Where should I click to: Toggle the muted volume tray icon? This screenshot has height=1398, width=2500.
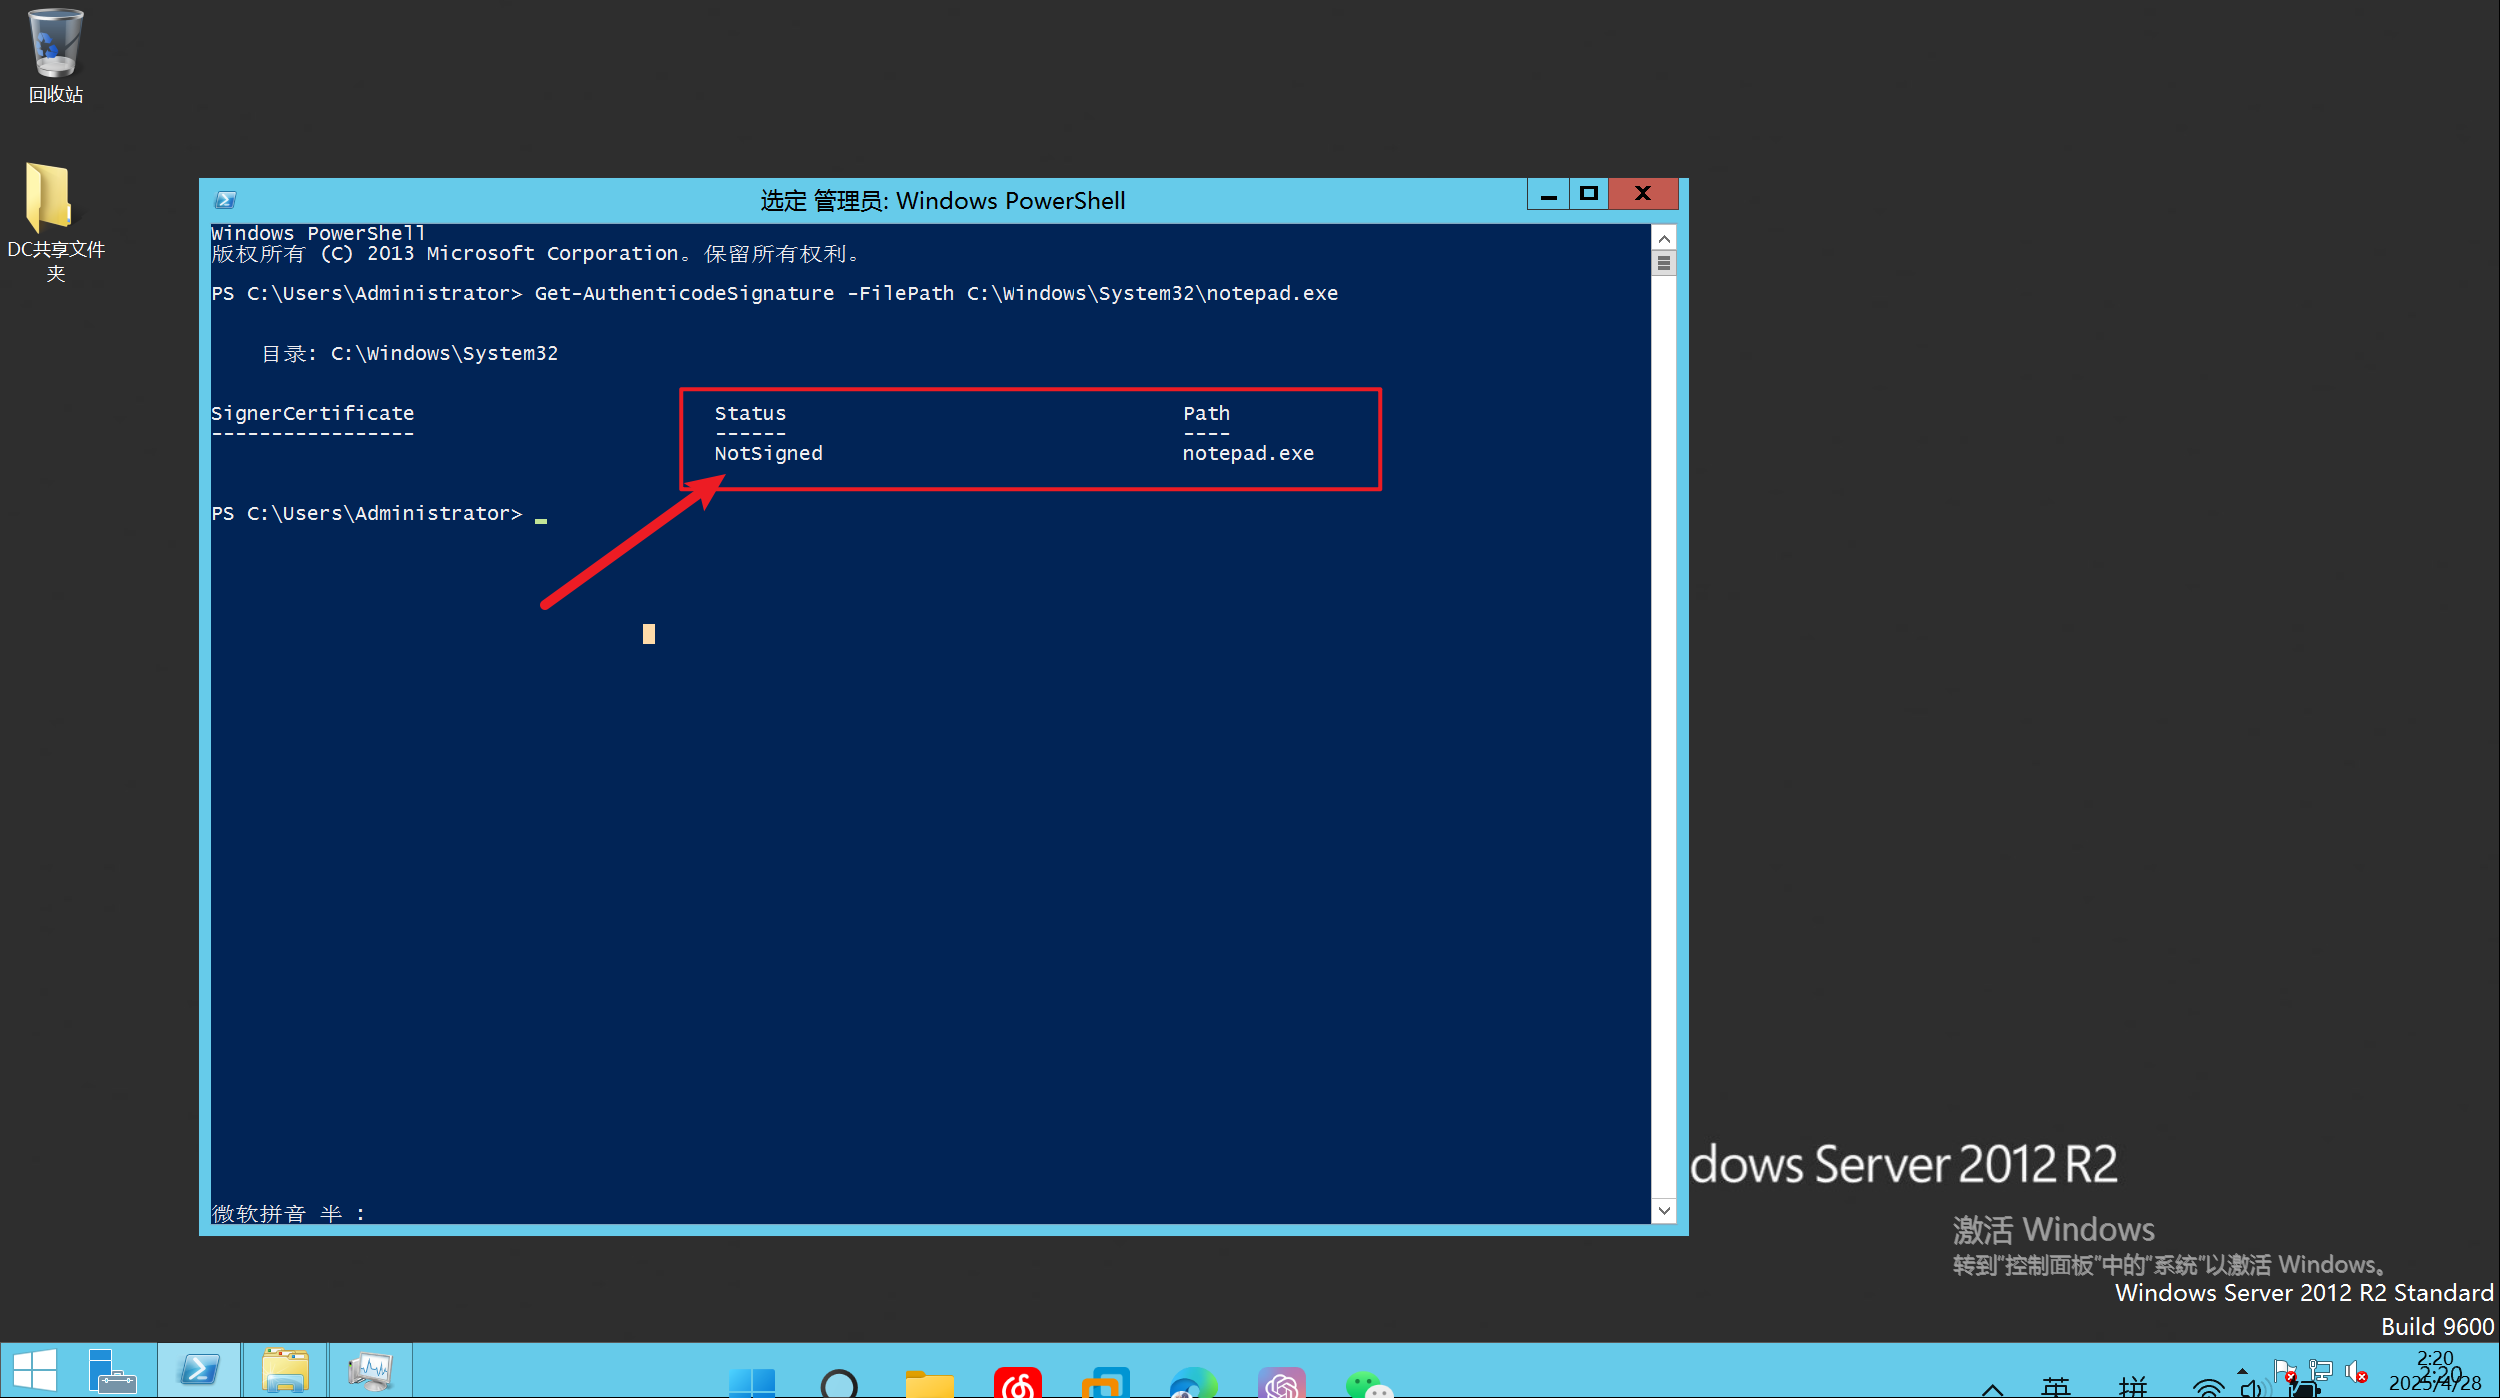pyautogui.click(x=2357, y=1372)
